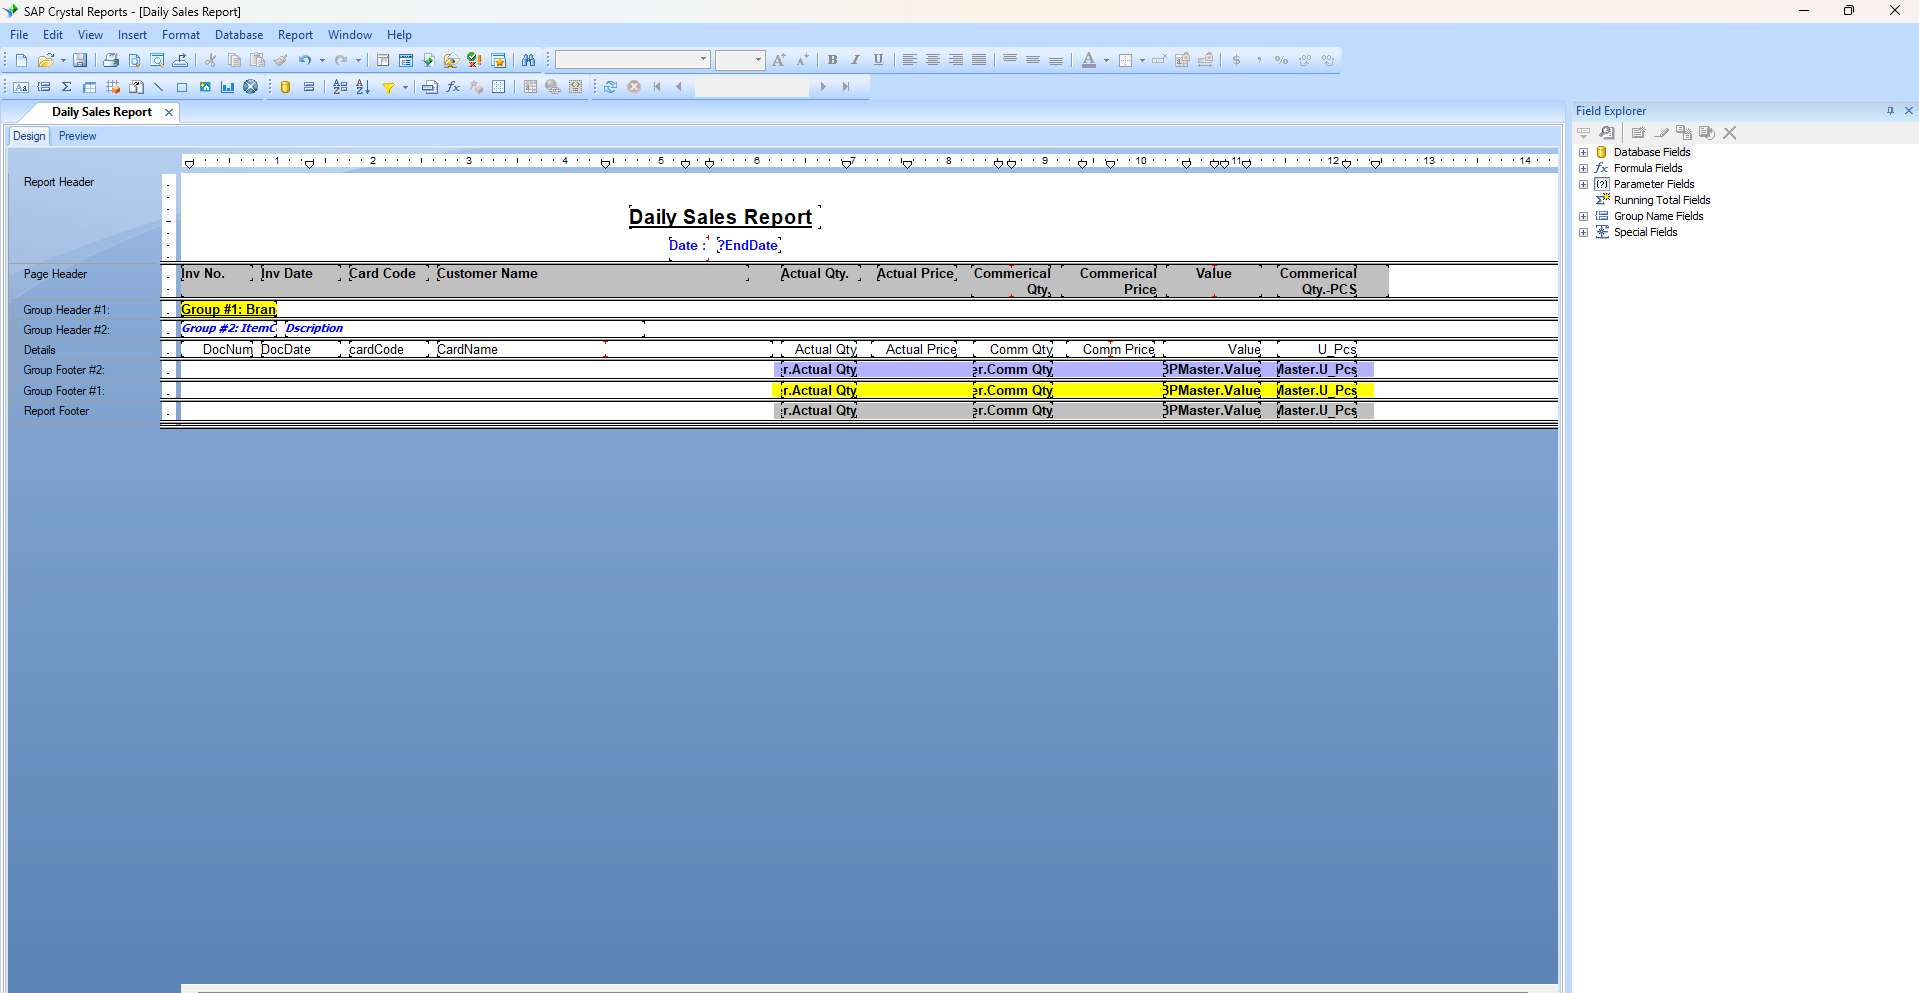The width and height of the screenshot is (1919, 993).
Task: Open the font color dropdown arrow
Action: coord(1106,60)
